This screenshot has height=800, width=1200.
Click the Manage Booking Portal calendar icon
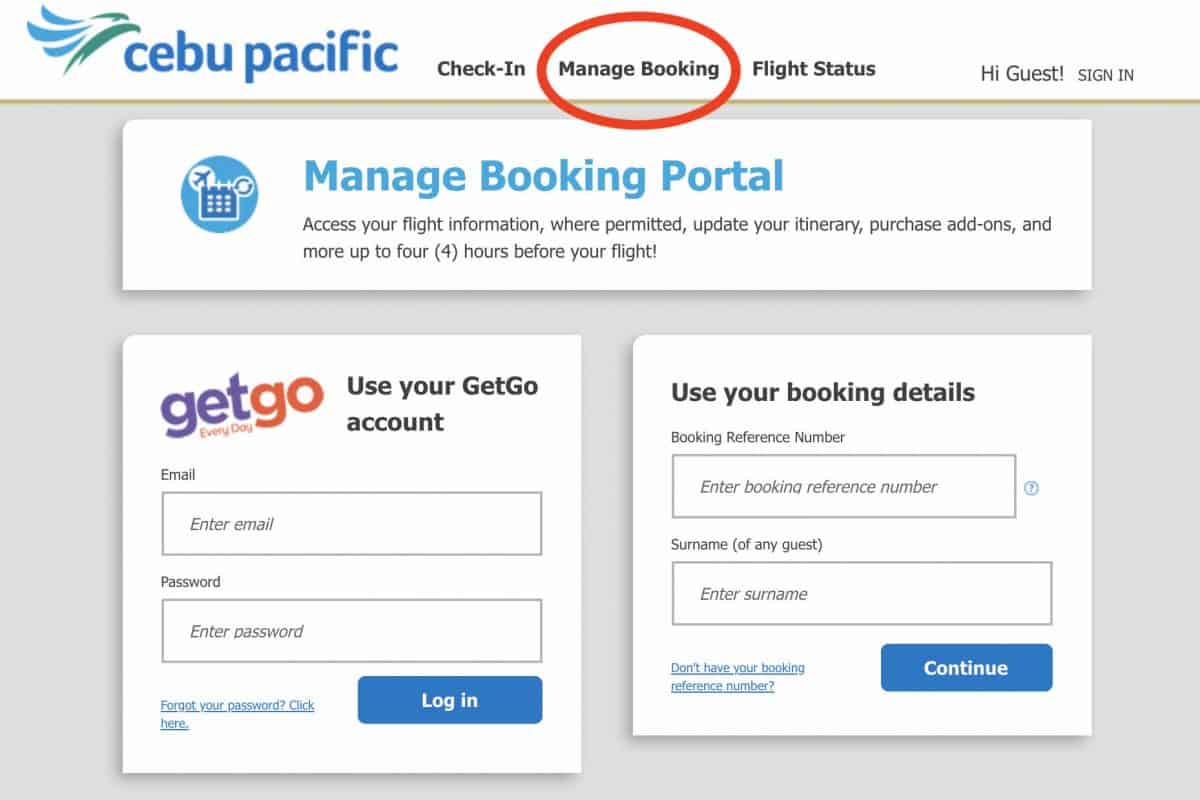click(x=219, y=194)
